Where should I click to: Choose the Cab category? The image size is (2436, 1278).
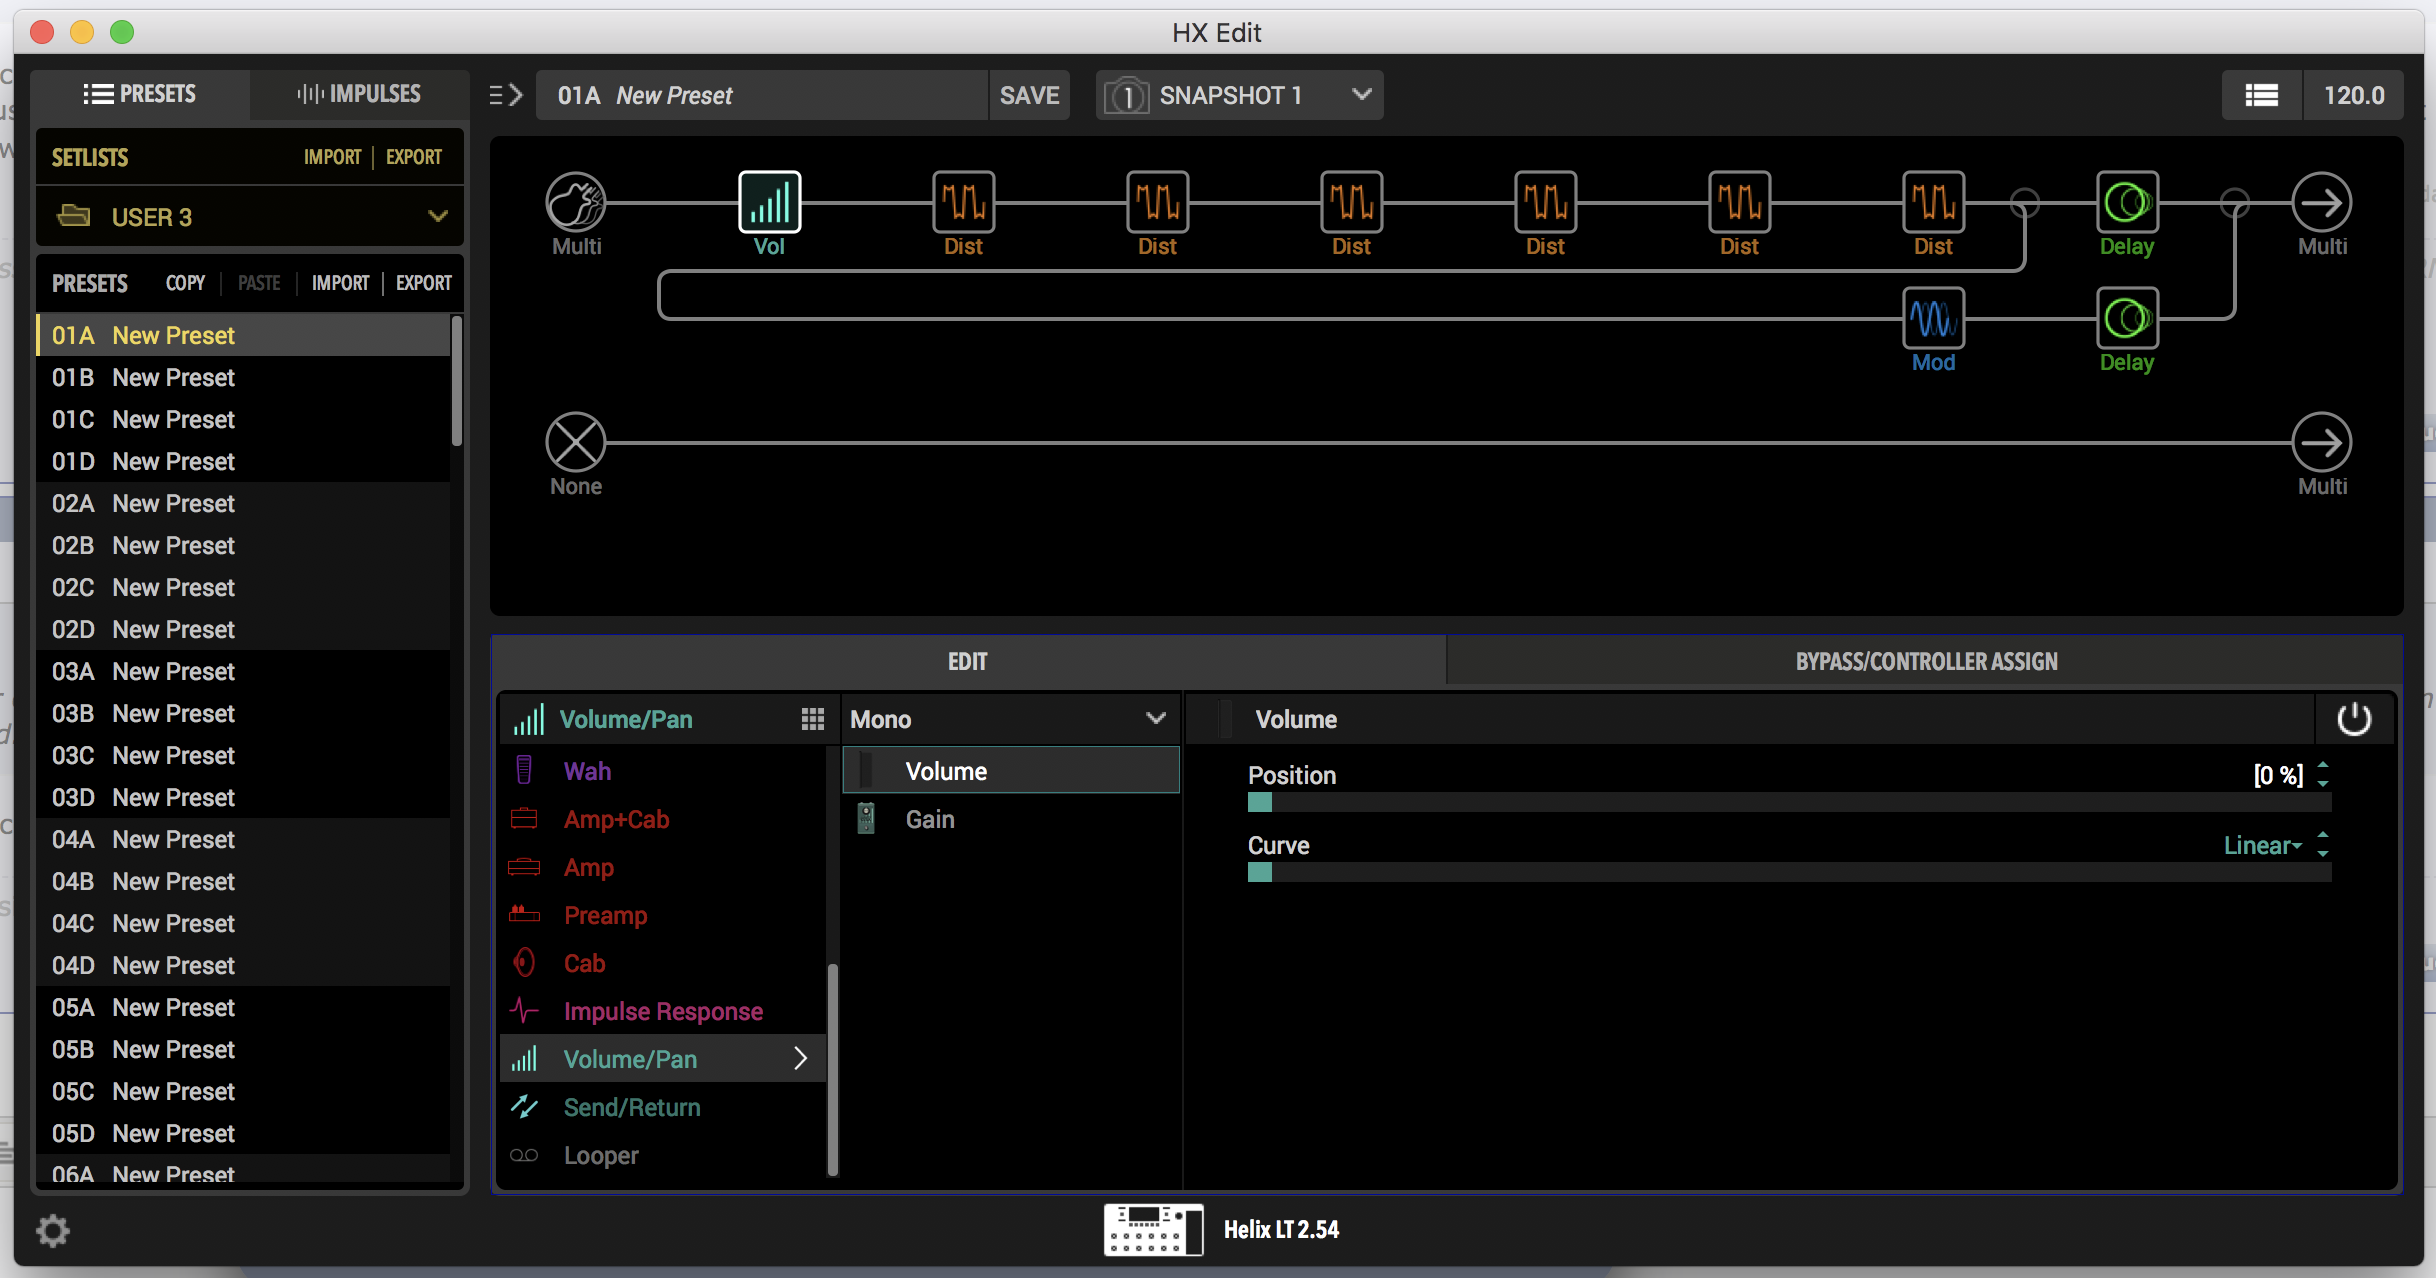[662, 963]
